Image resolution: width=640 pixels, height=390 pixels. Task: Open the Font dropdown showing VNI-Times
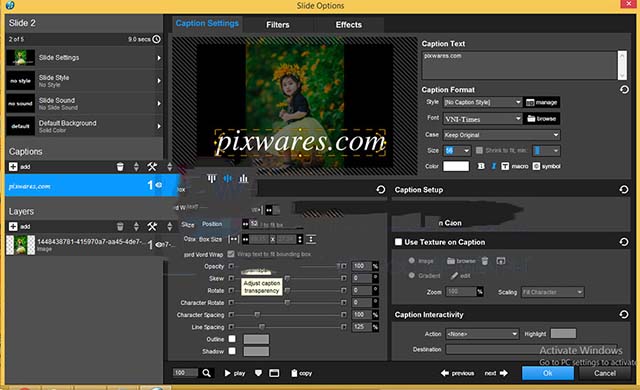coord(483,119)
